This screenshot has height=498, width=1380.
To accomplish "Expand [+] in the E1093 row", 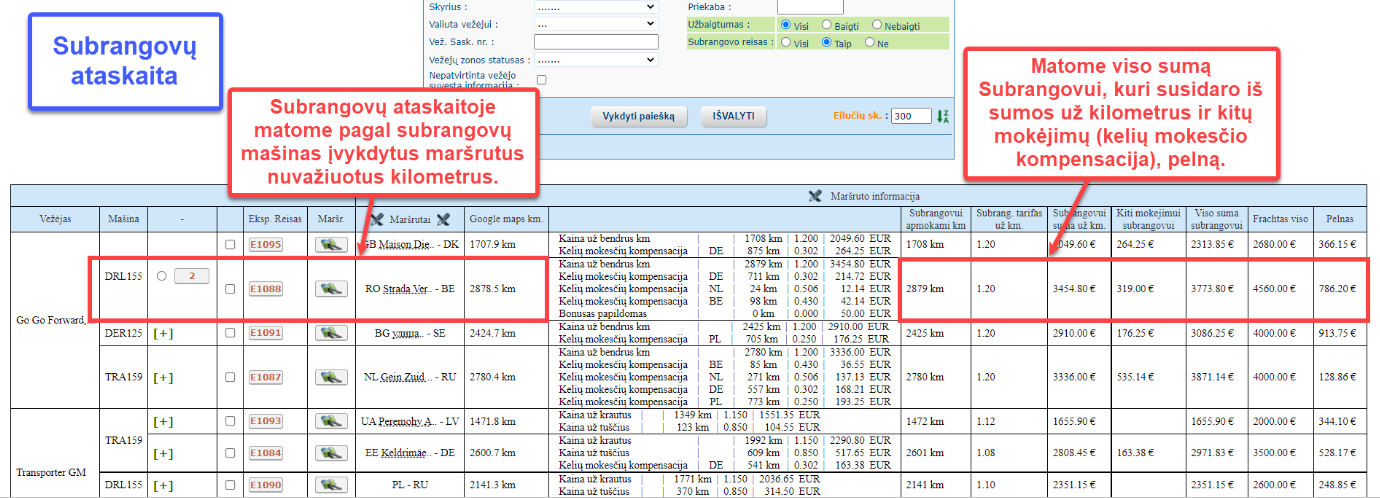I will 163,421.
